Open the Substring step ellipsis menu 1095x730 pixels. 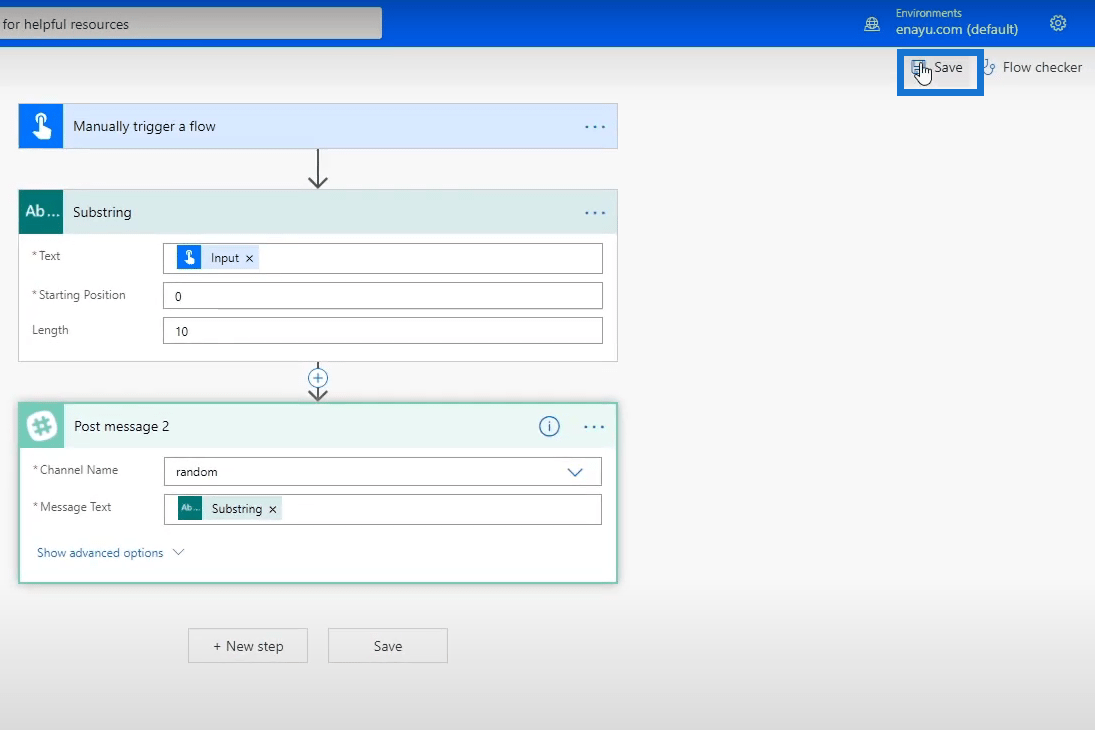pyautogui.click(x=595, y=212)
